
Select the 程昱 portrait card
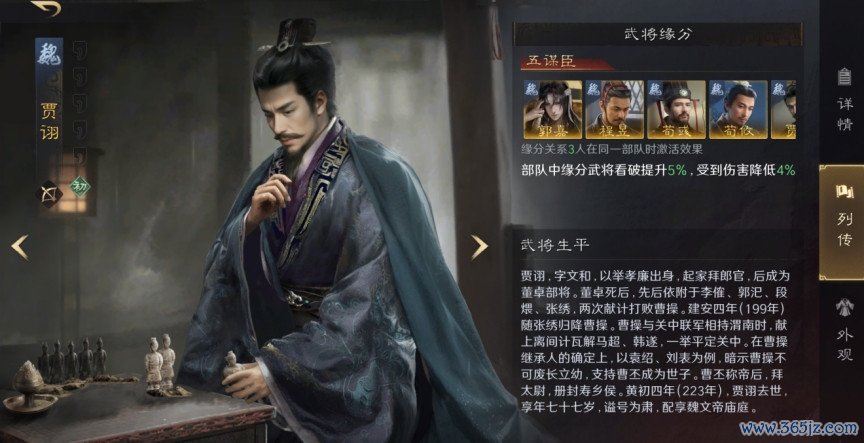[x=614, y=109]
